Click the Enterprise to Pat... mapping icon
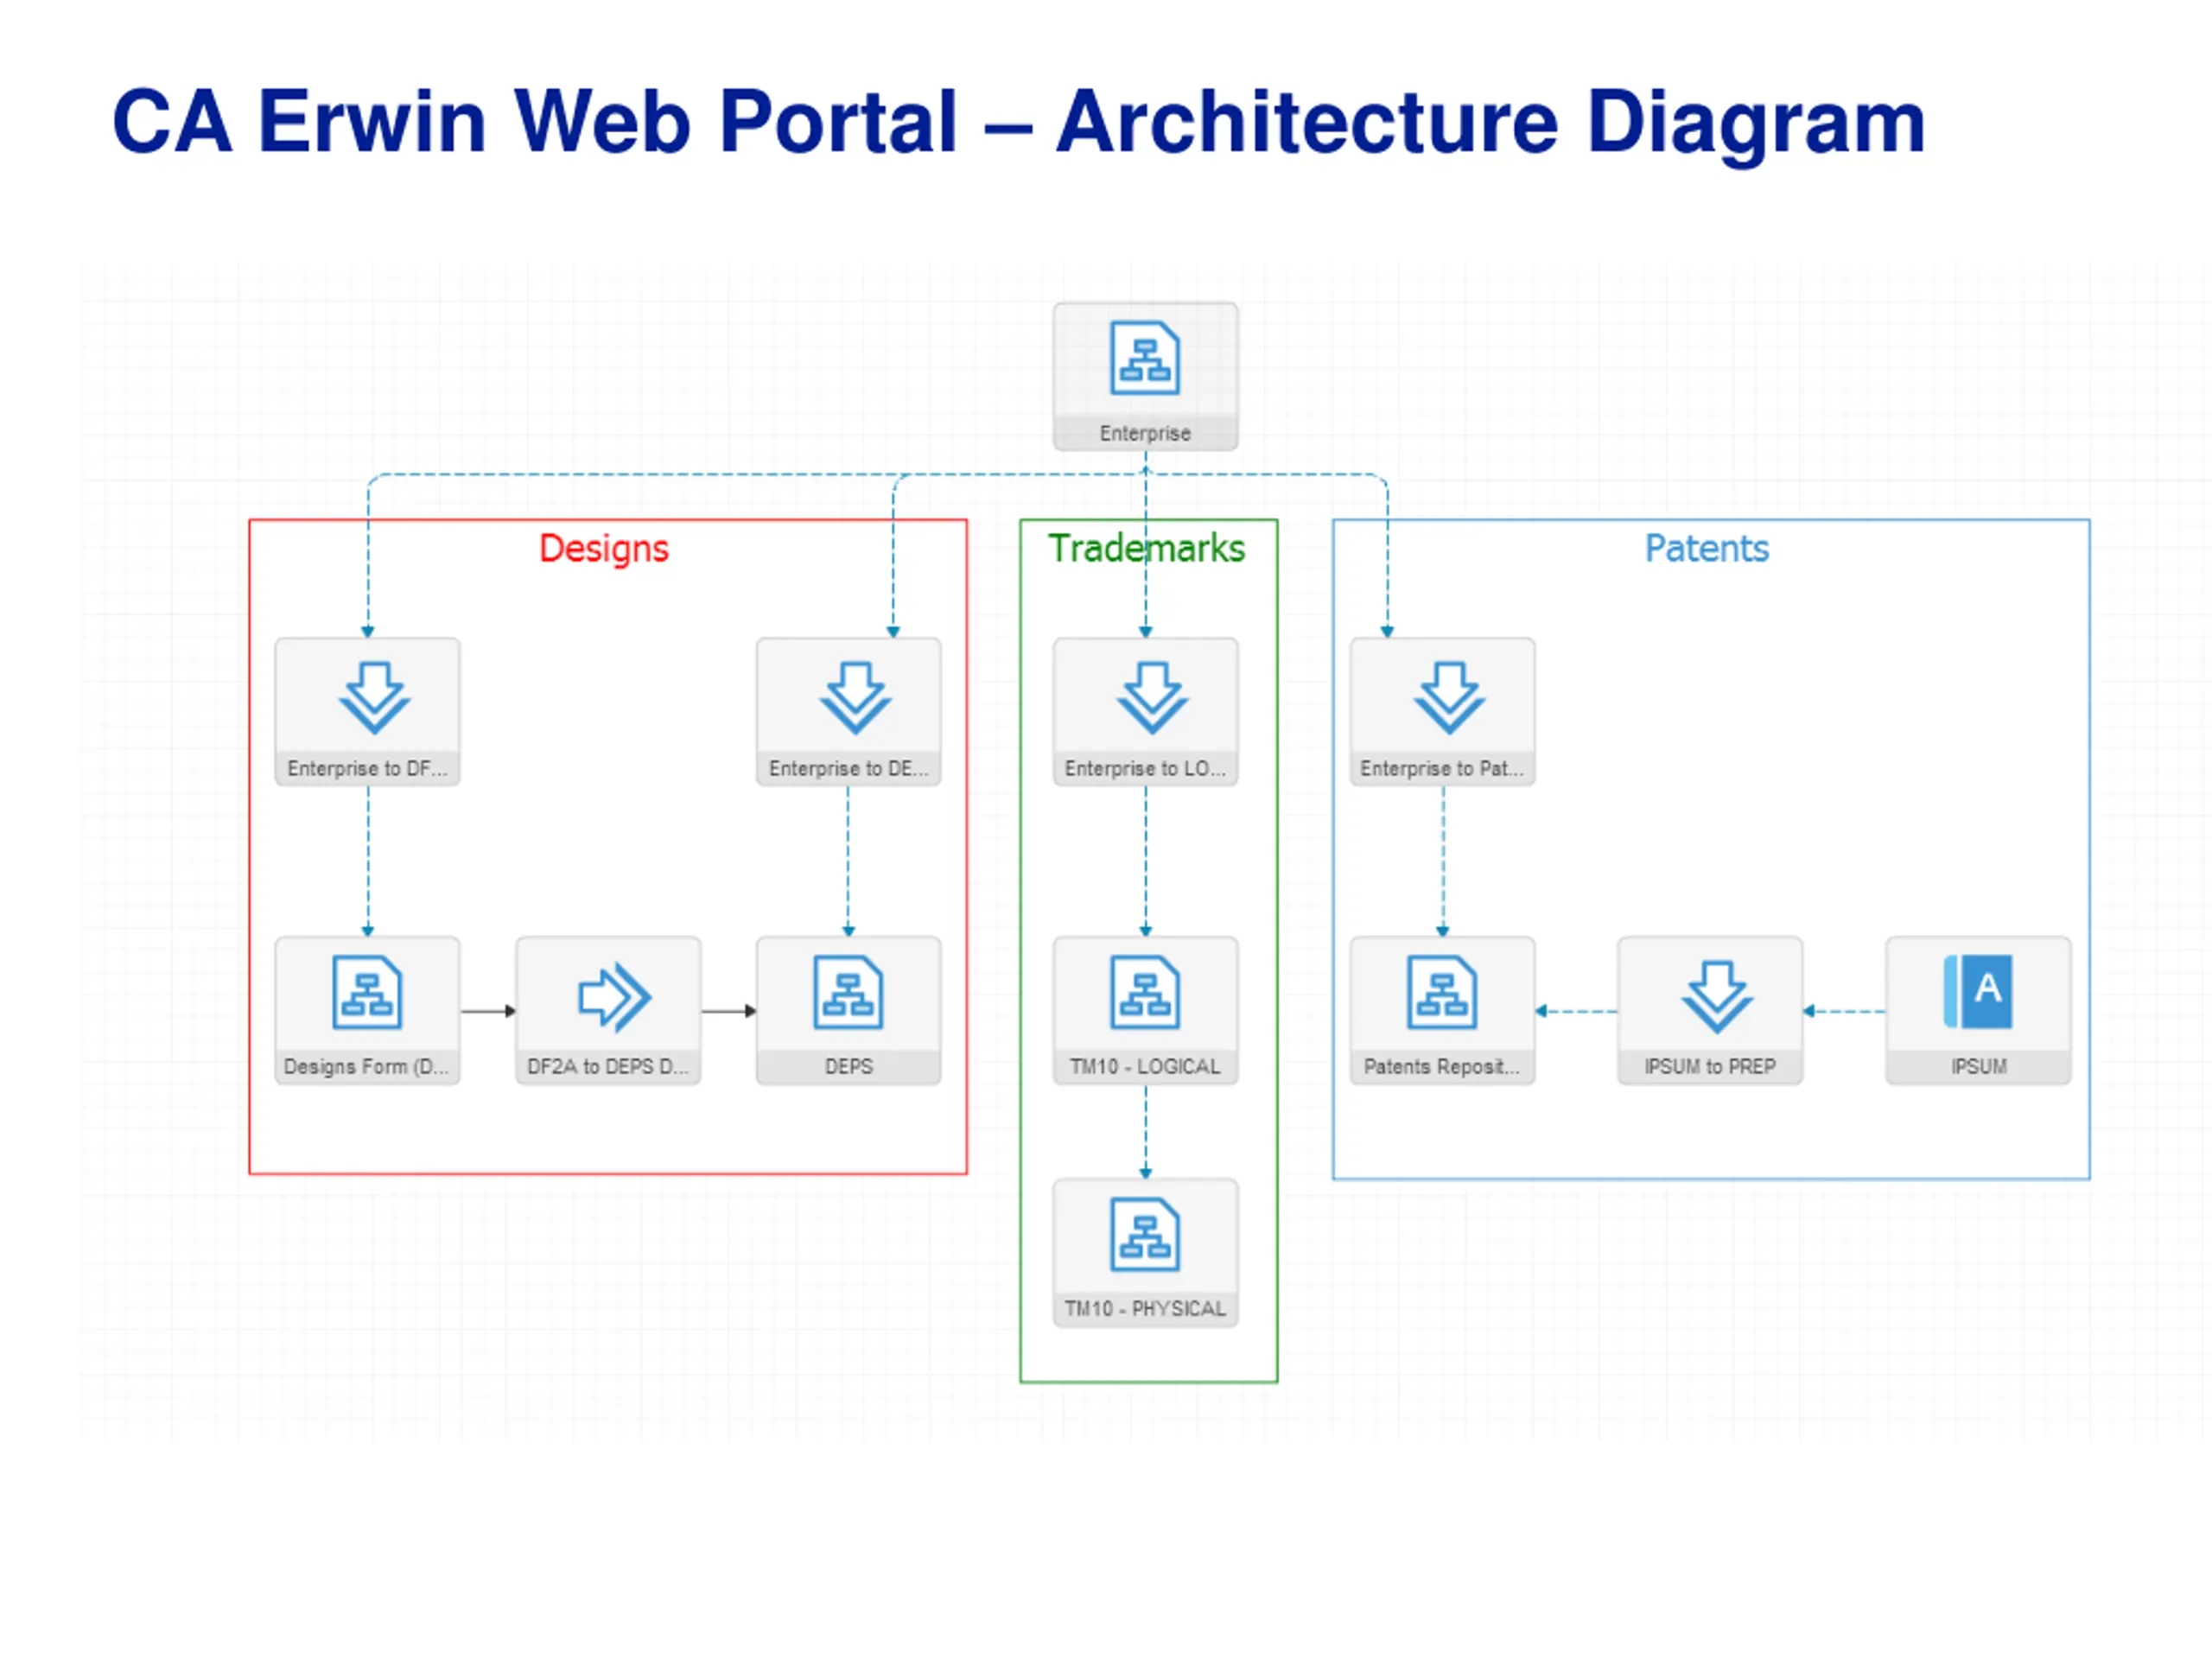The image size is (2212, 1659). (x=1449, y=697)
